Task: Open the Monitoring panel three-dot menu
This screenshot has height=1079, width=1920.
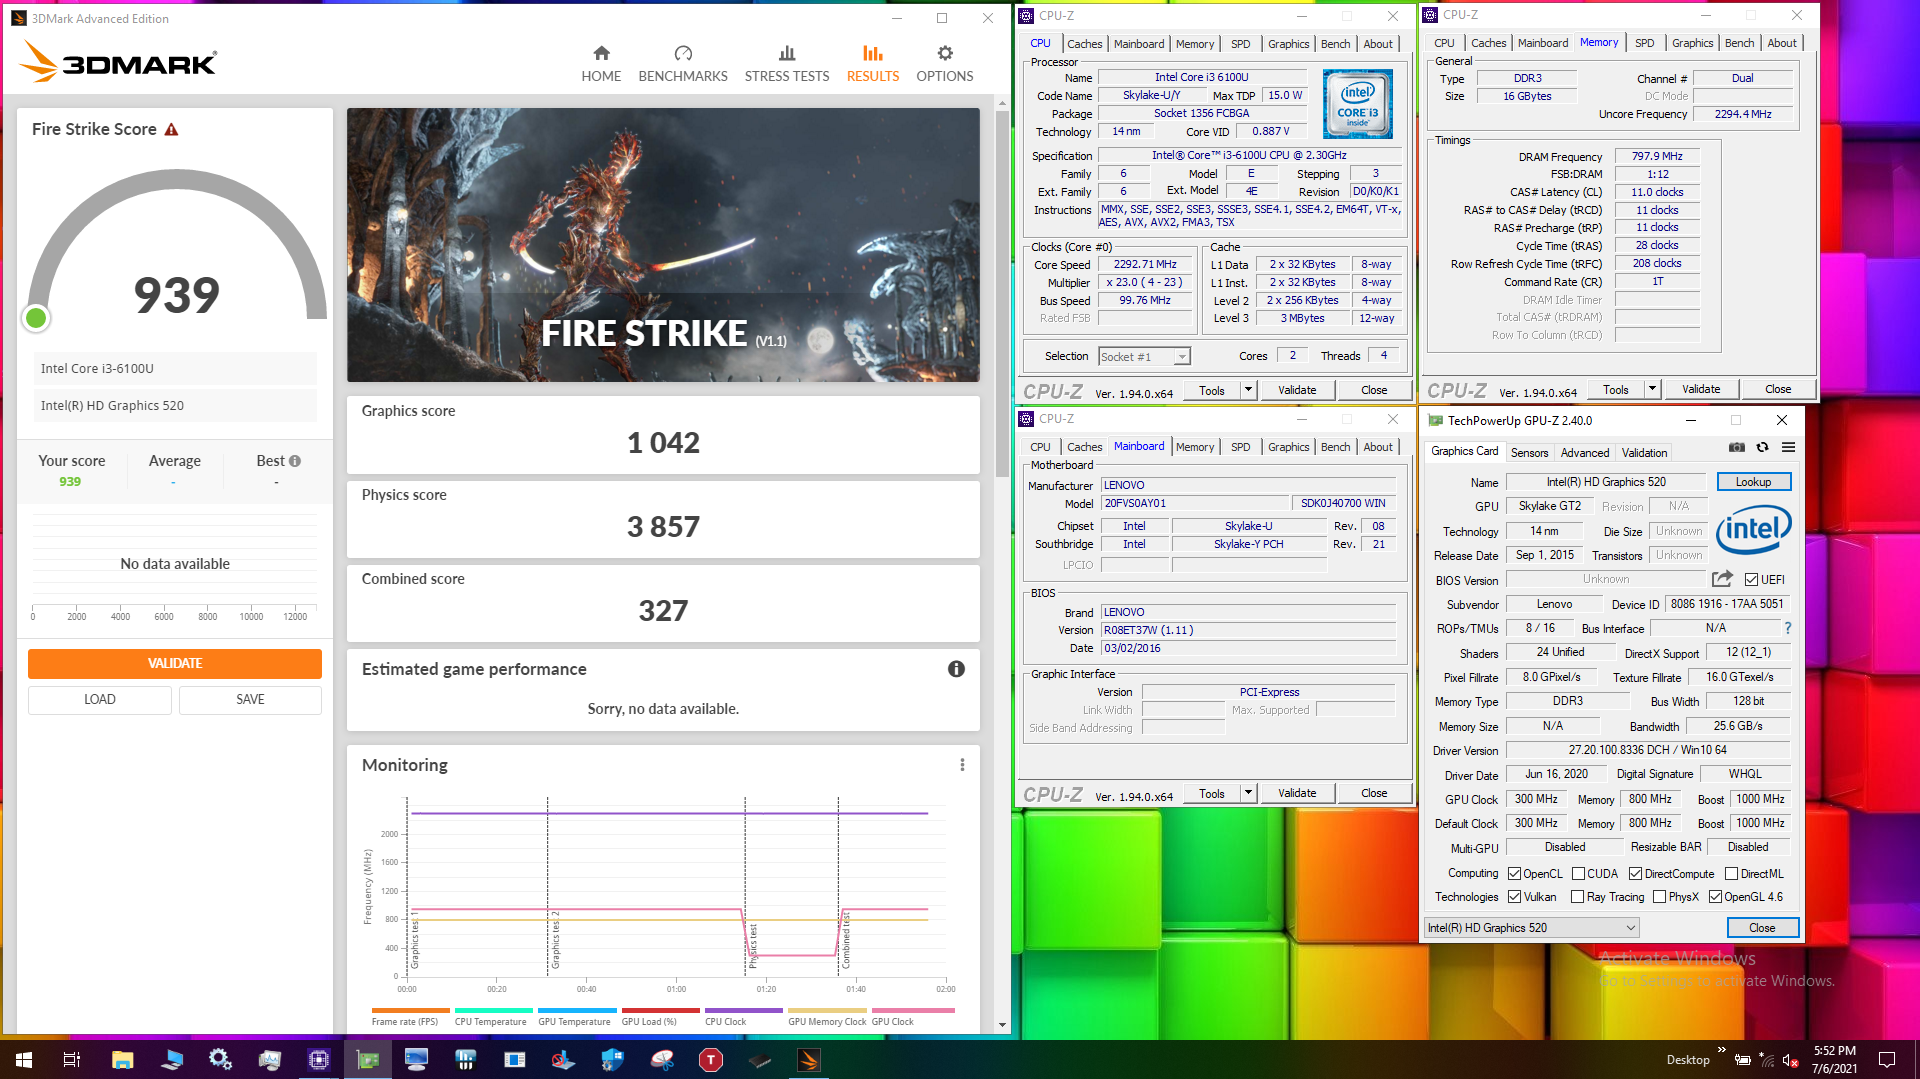Action: (x=962, y=765)
